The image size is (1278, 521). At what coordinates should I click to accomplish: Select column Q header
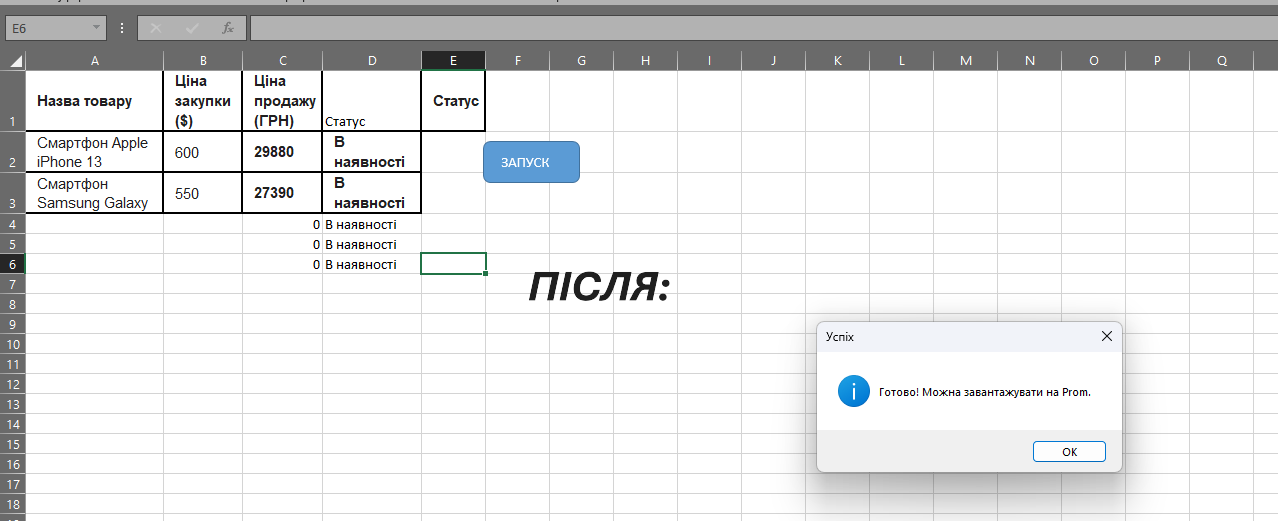tap(1222, 61)
